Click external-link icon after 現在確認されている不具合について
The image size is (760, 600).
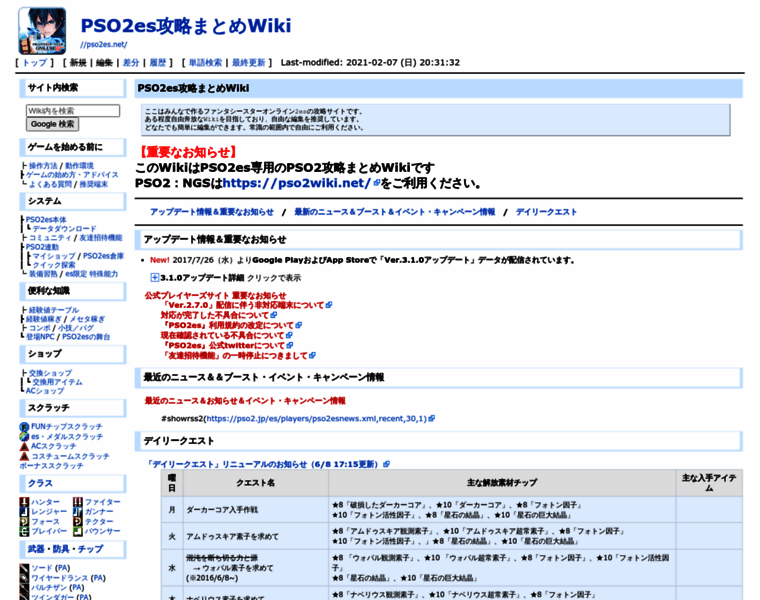point(289,335)
